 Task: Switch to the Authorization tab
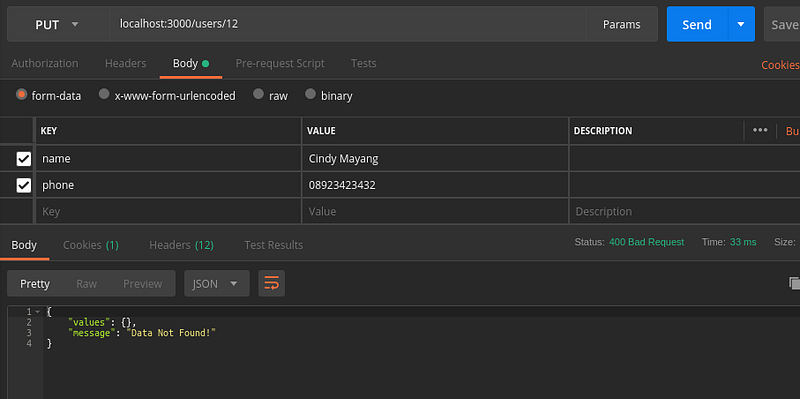[x=45, y=63]
